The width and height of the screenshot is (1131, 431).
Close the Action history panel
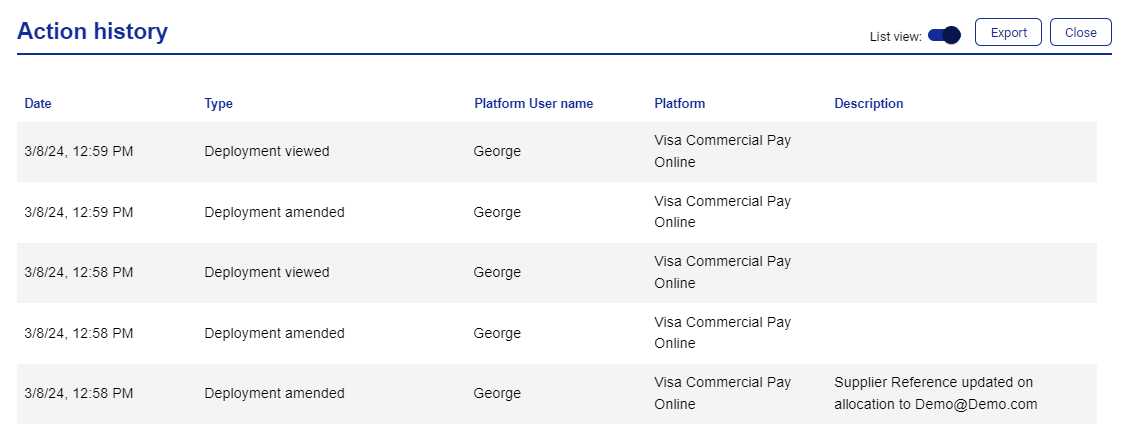tap(1081, 32)
